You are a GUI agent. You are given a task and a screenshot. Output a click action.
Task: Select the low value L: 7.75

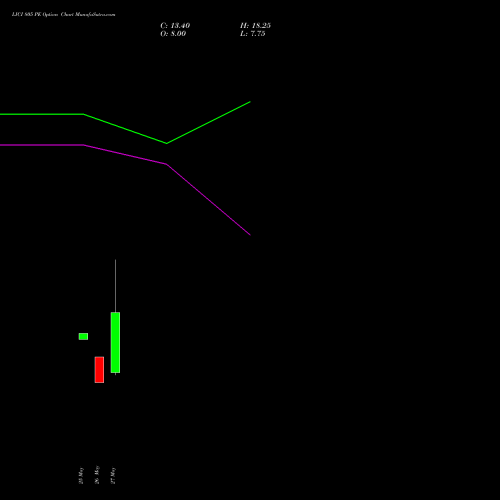pyautogui.click(x=253, y=34)
